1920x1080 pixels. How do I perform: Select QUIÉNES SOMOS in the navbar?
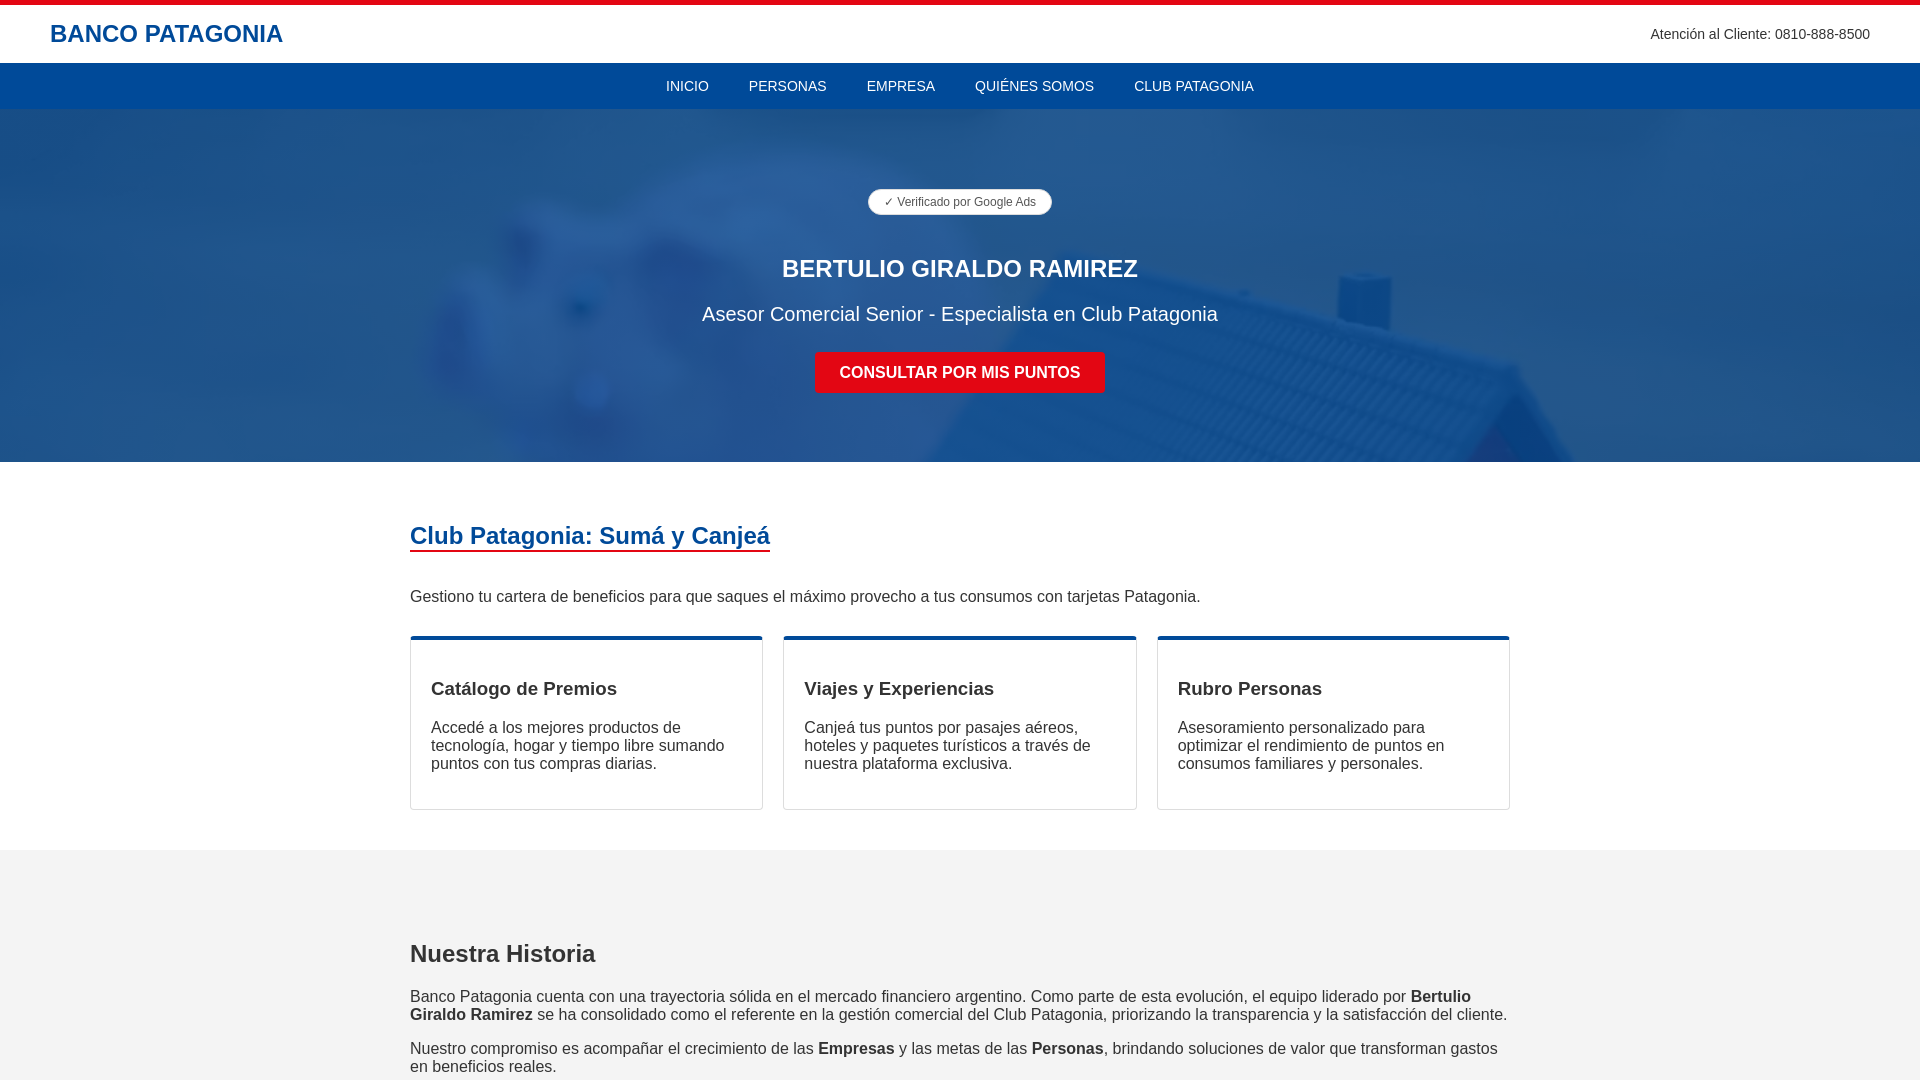pos(1034,86)
